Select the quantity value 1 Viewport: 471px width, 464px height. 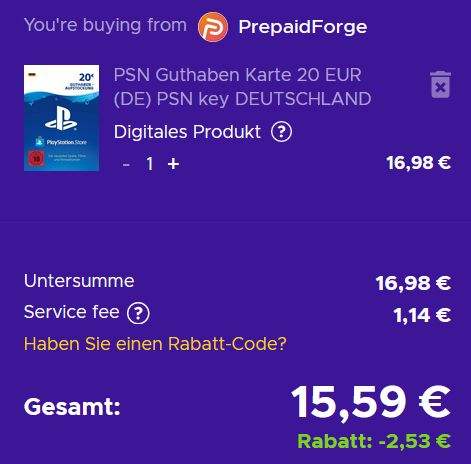[x=150, y=164]
